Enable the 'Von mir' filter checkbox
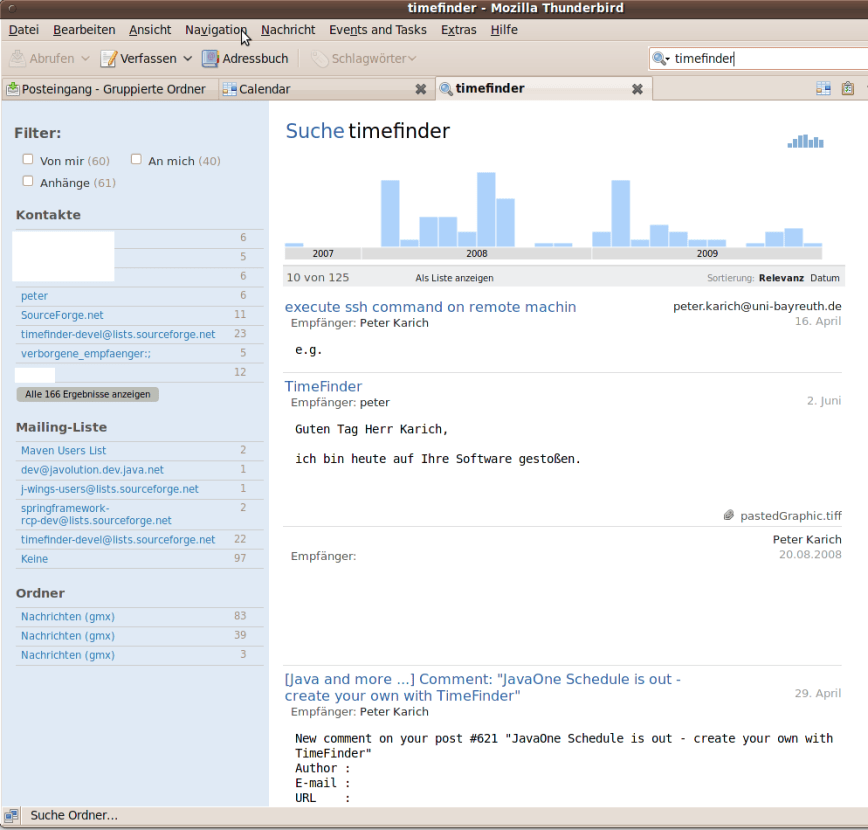Screen dimensions: 868x830 28,159
